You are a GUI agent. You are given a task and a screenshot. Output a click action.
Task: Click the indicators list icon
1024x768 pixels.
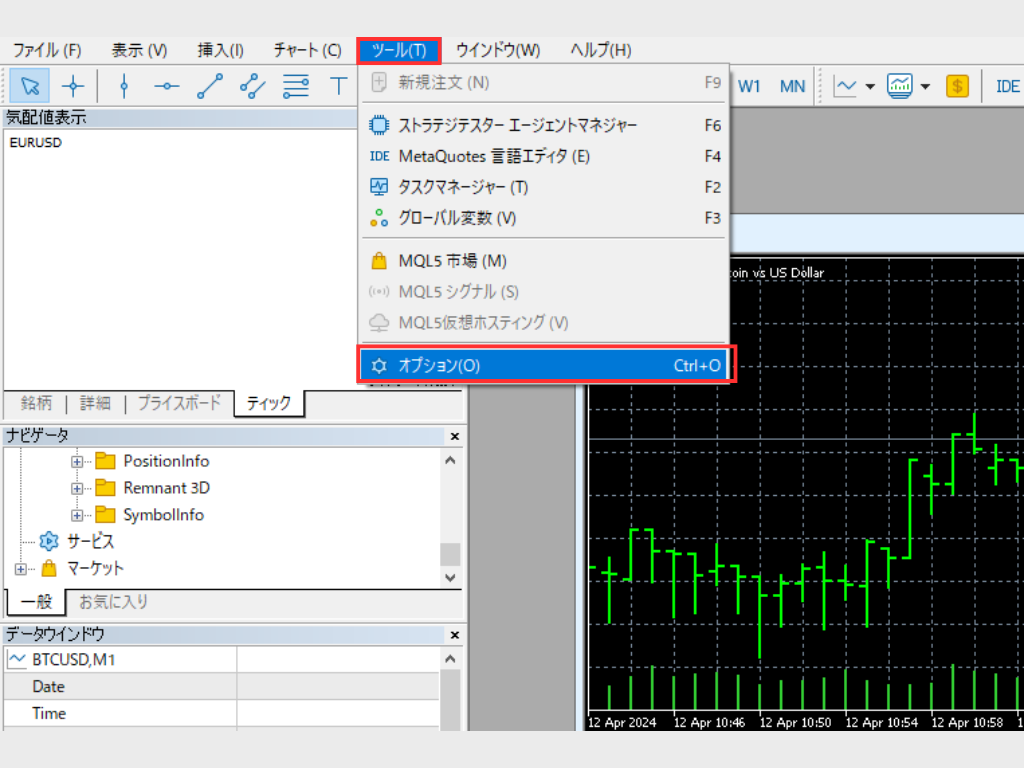tap(900, 86)
